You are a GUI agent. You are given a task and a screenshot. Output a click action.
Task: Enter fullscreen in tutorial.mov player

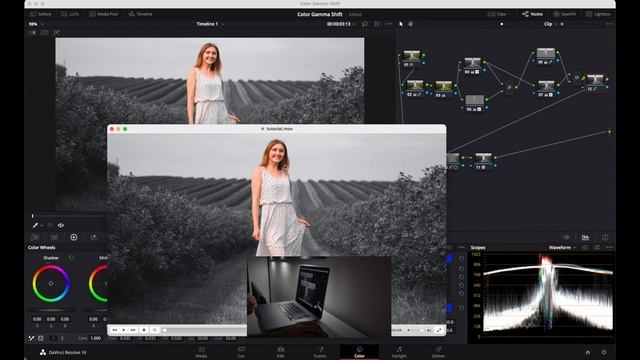click(439, 330)
